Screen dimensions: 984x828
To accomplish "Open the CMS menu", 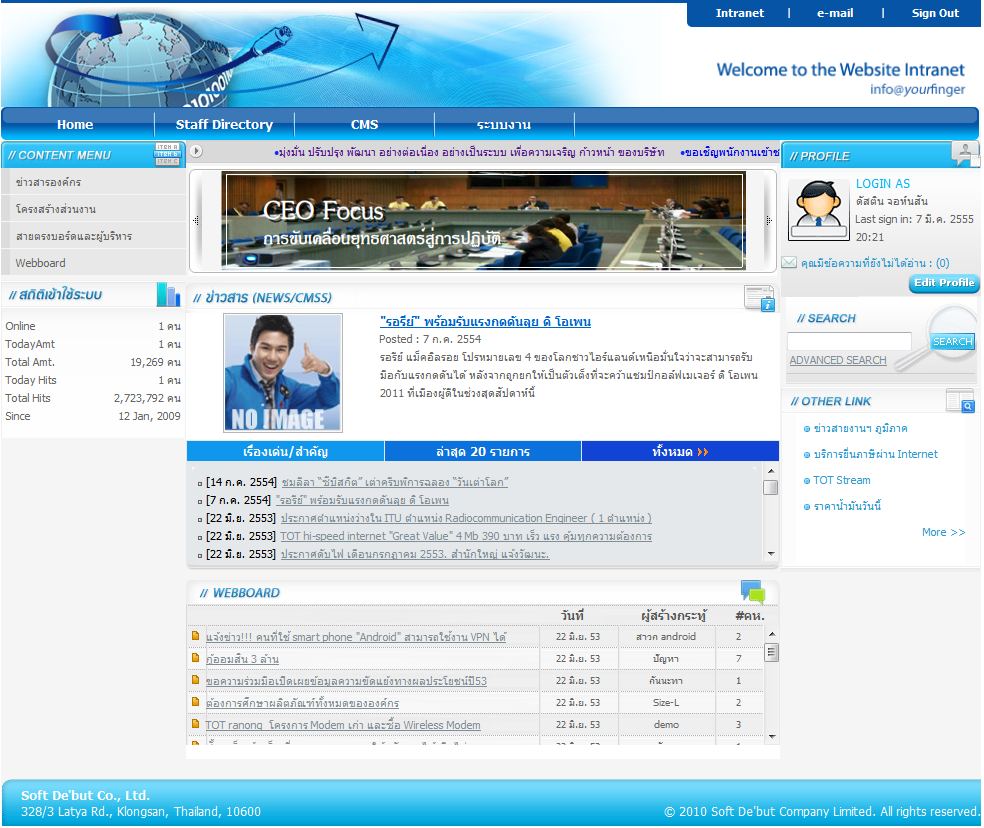I will click(365, 124).
